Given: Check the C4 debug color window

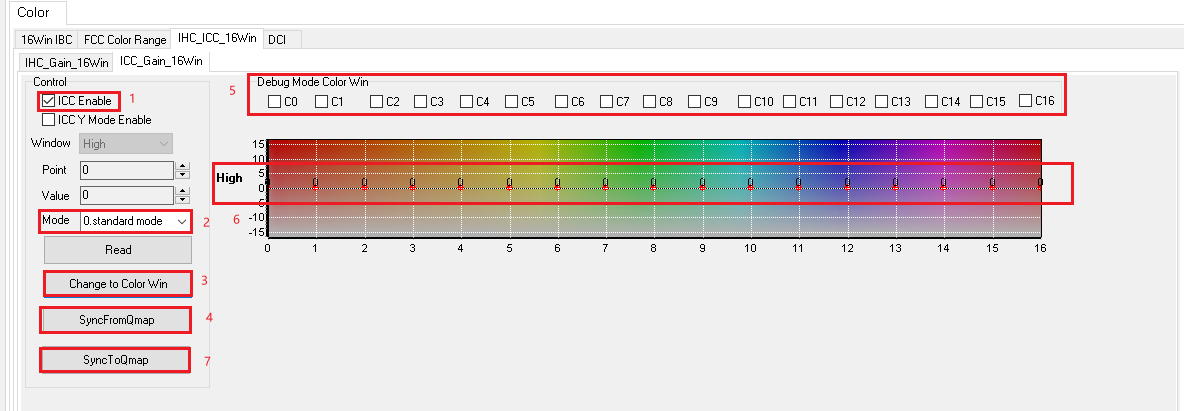Looking at the screenshot, I should [x=467, y=101].
